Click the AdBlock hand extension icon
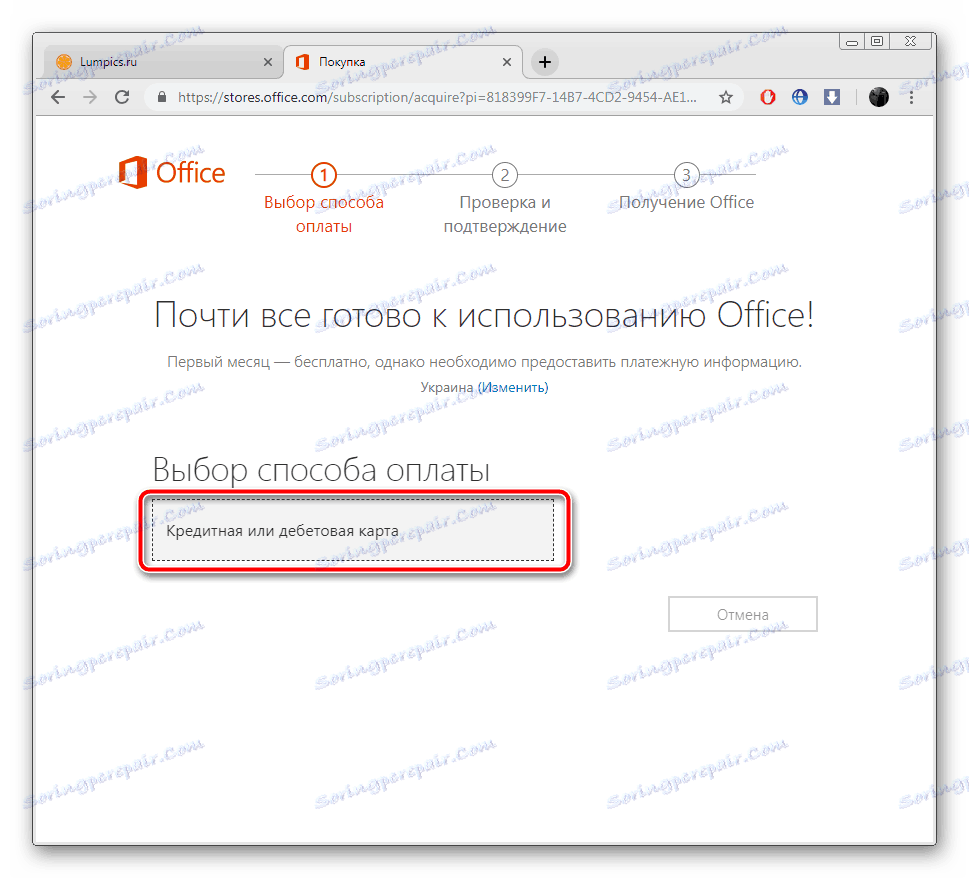Screen dimensions: 969x878 click(x=767, y=97)
